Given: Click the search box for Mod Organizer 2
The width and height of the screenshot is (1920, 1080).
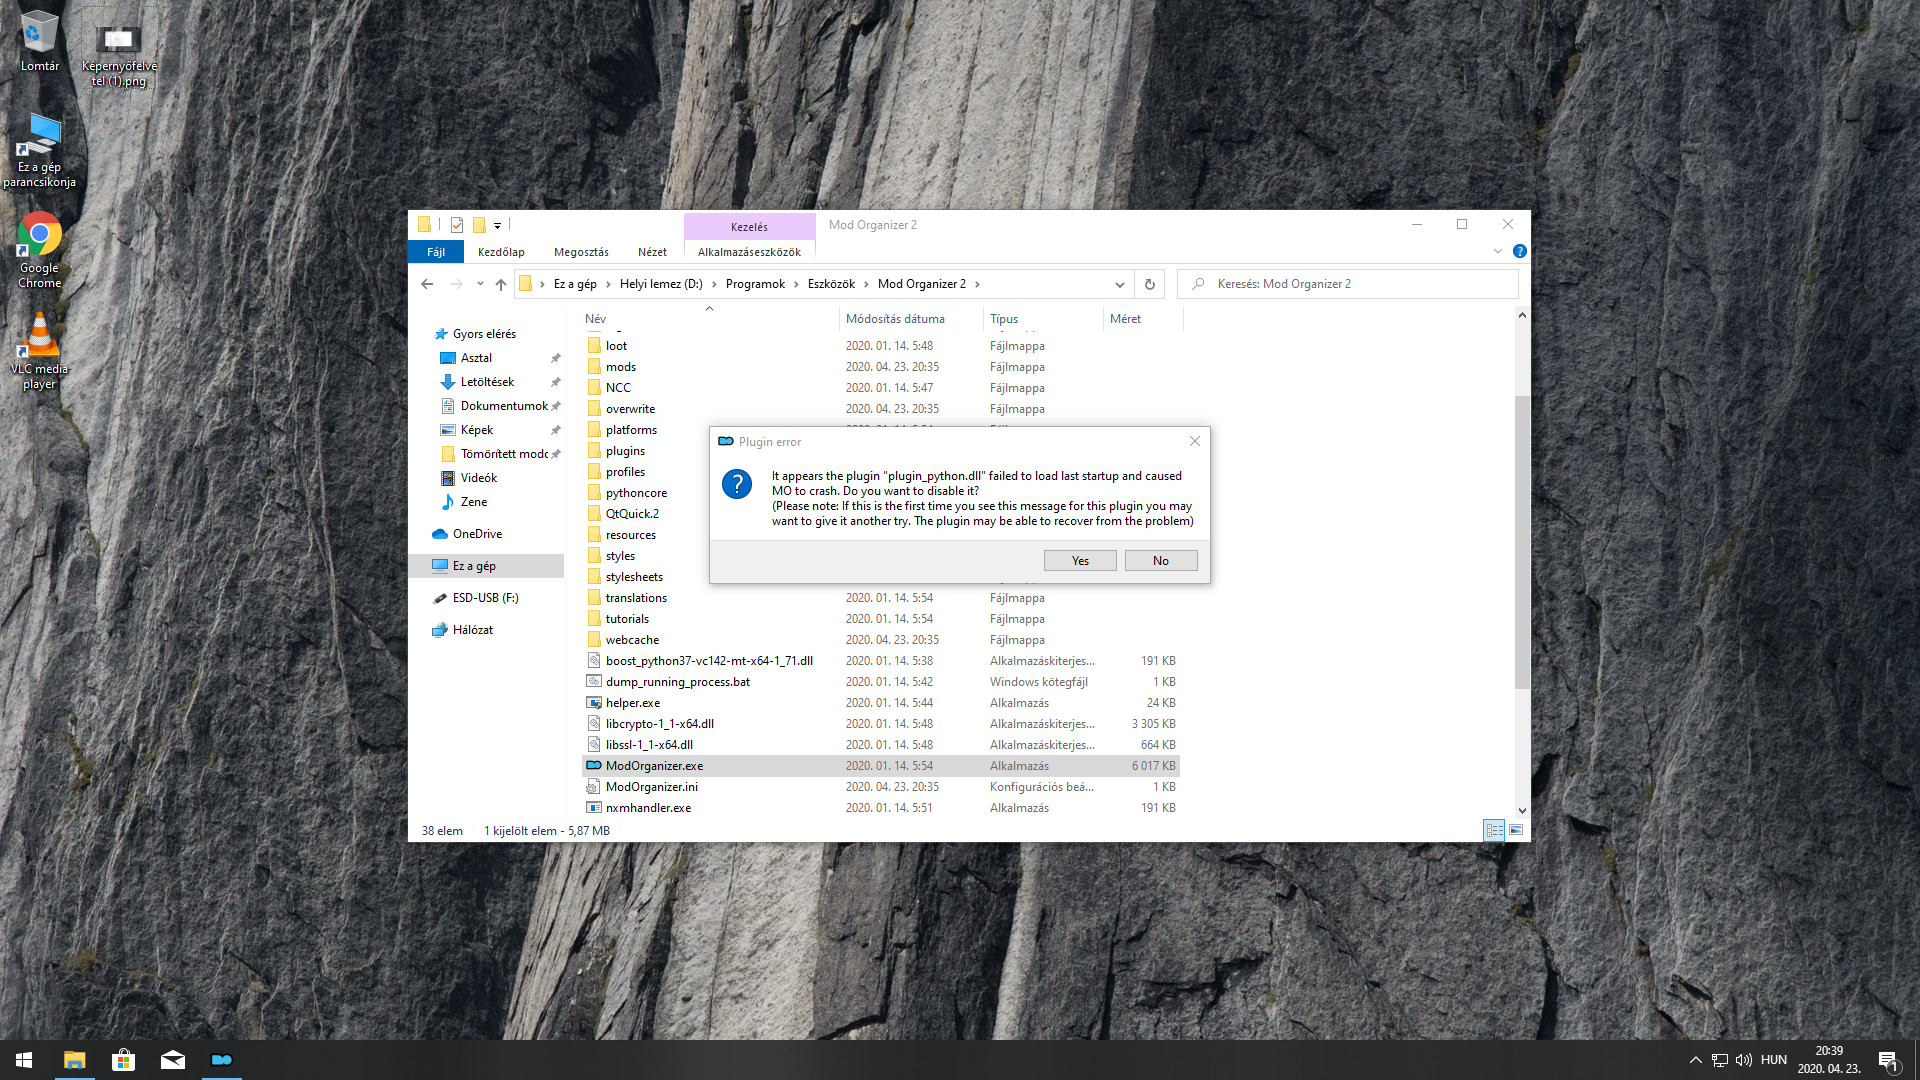Looking at the screenshot, I should tap(1348, 284).
